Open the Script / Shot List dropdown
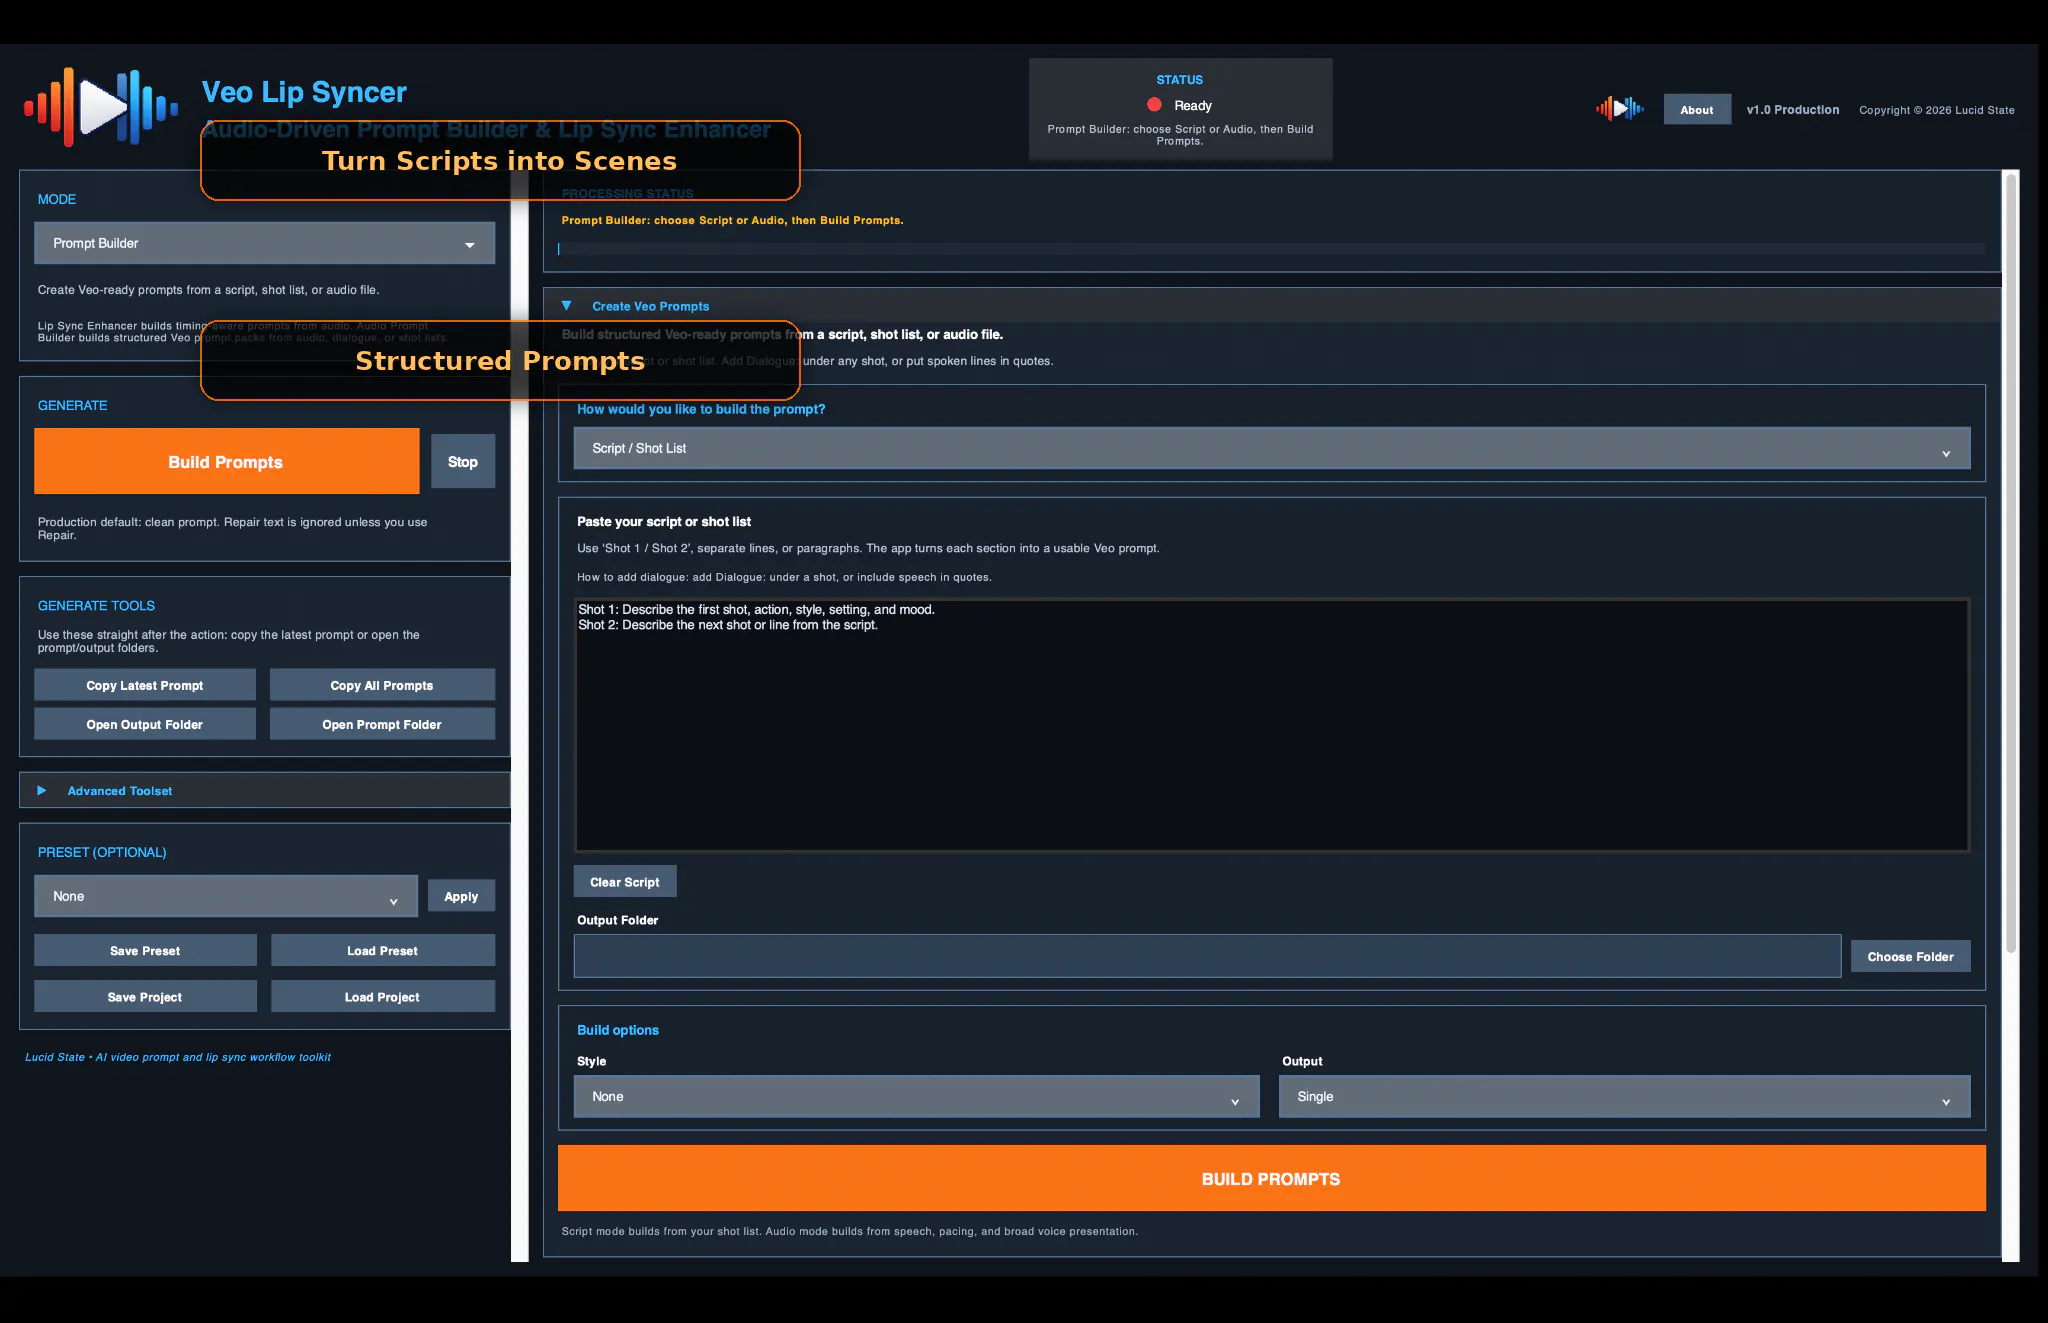The image size is (2048, 1323). pyautogui.click(x=1272, y=448)
